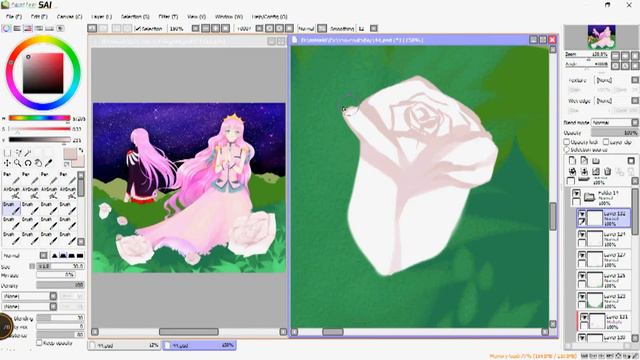Image resolution: width=640 pixels, height=360 pixels.
Task: Open the File menu
Action: pos(13,17)
